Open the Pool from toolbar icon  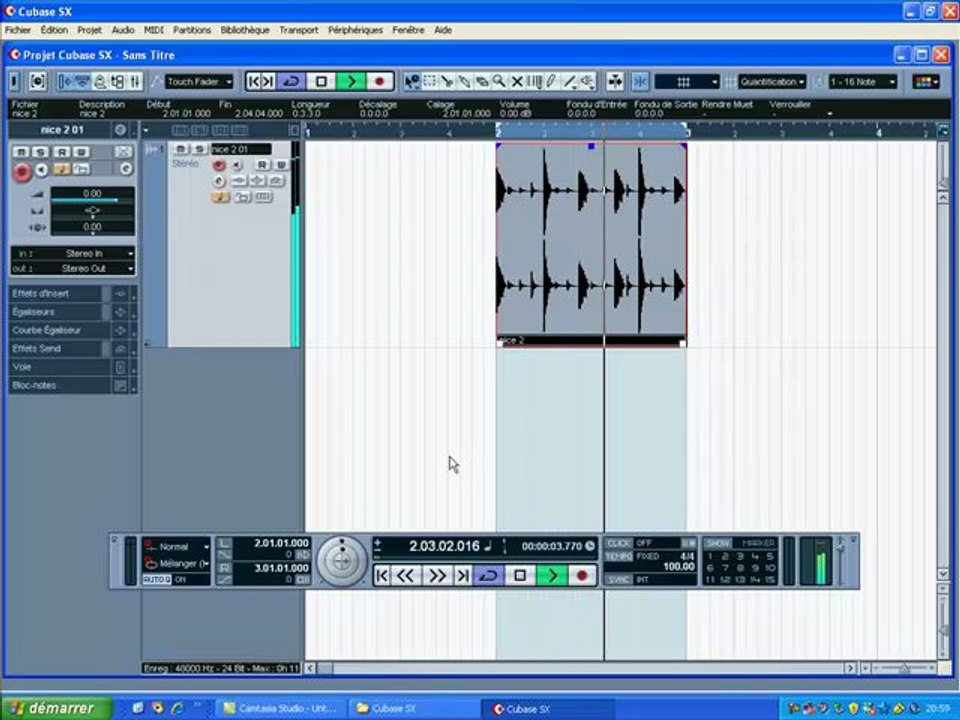(x=118, y=81)
